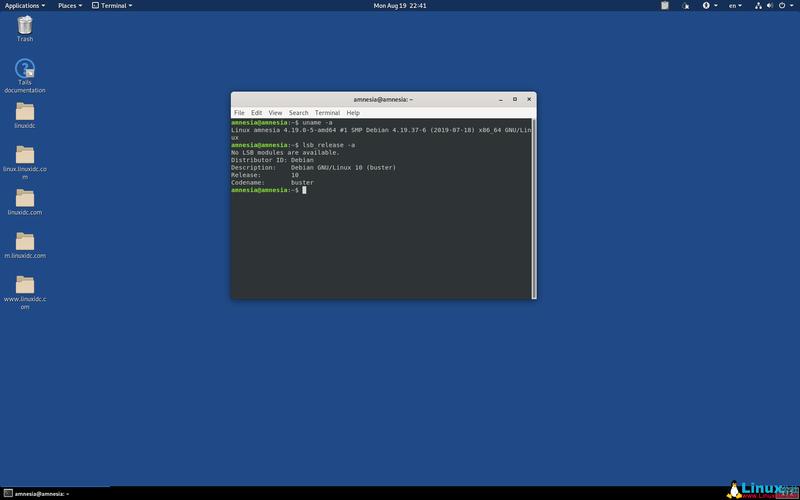Minimize the terminal window
The image size is (800, 500).
coord(501,99)
